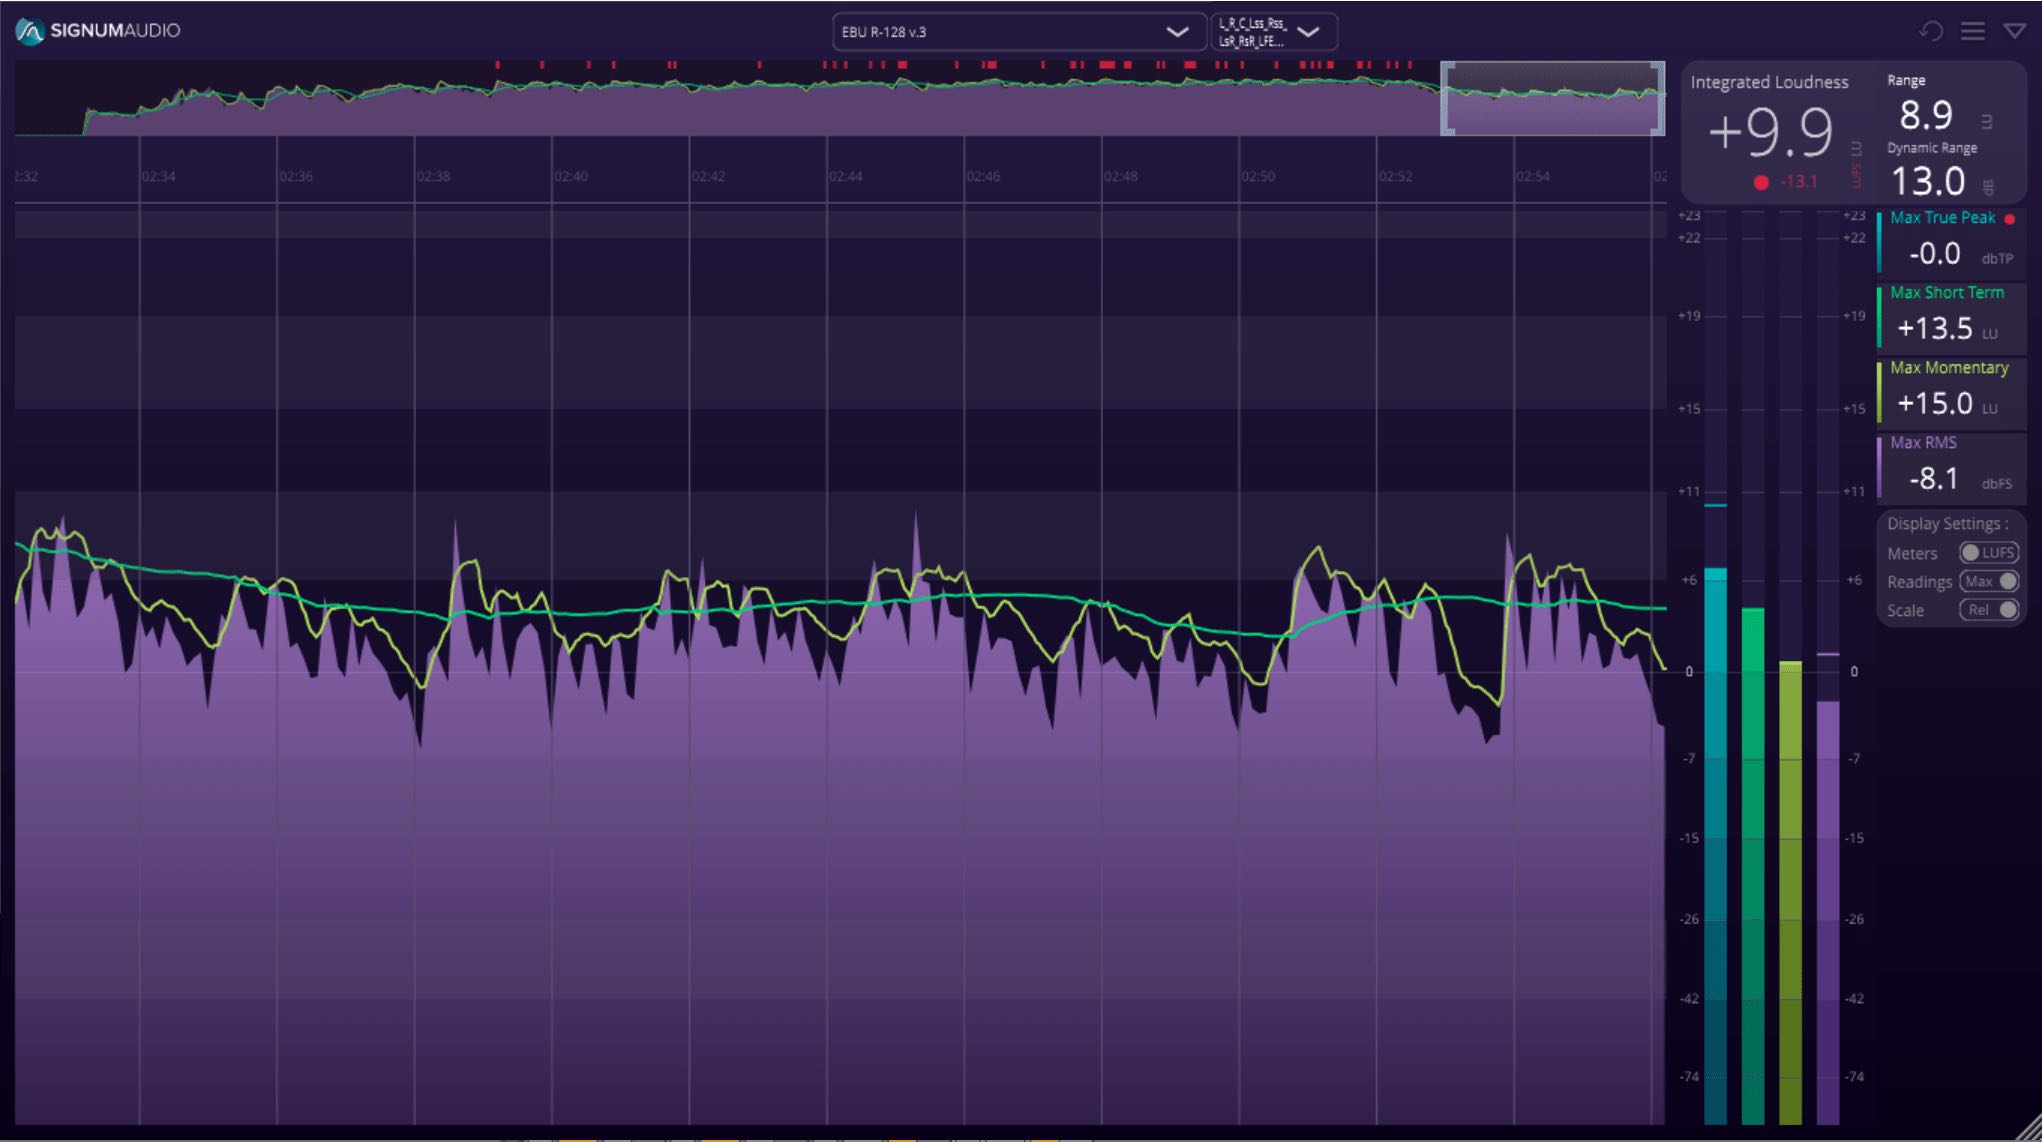Click the reset measurement circular arrow icon
The height and width of the screenshot is (1142, 2042).
point(1931,31)
